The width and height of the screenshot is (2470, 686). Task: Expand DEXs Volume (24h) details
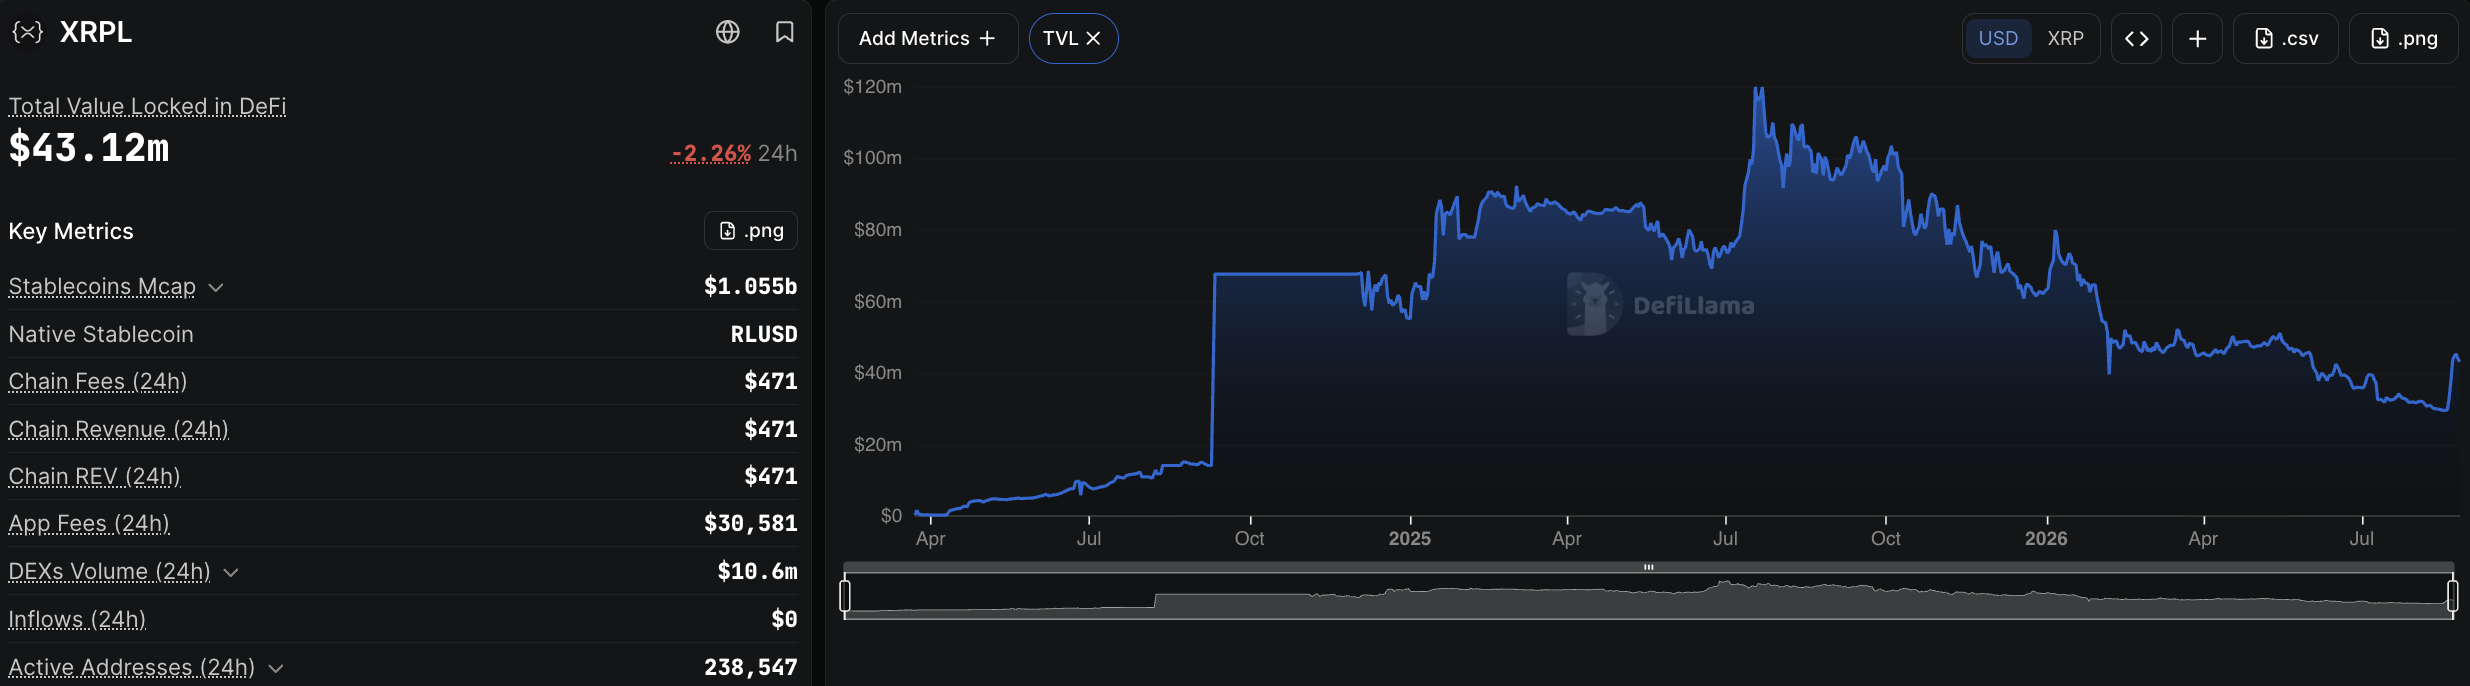point(231,573)
